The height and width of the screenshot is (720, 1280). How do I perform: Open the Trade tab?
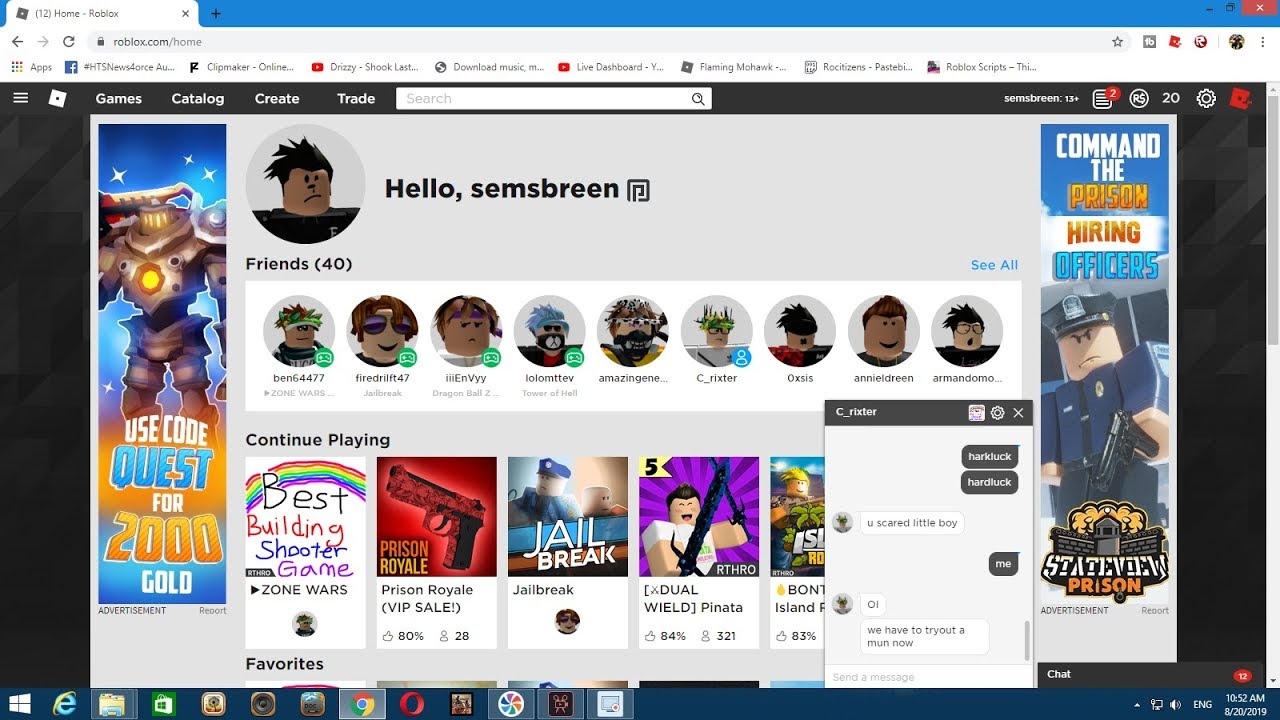click(x=356, y=98)
